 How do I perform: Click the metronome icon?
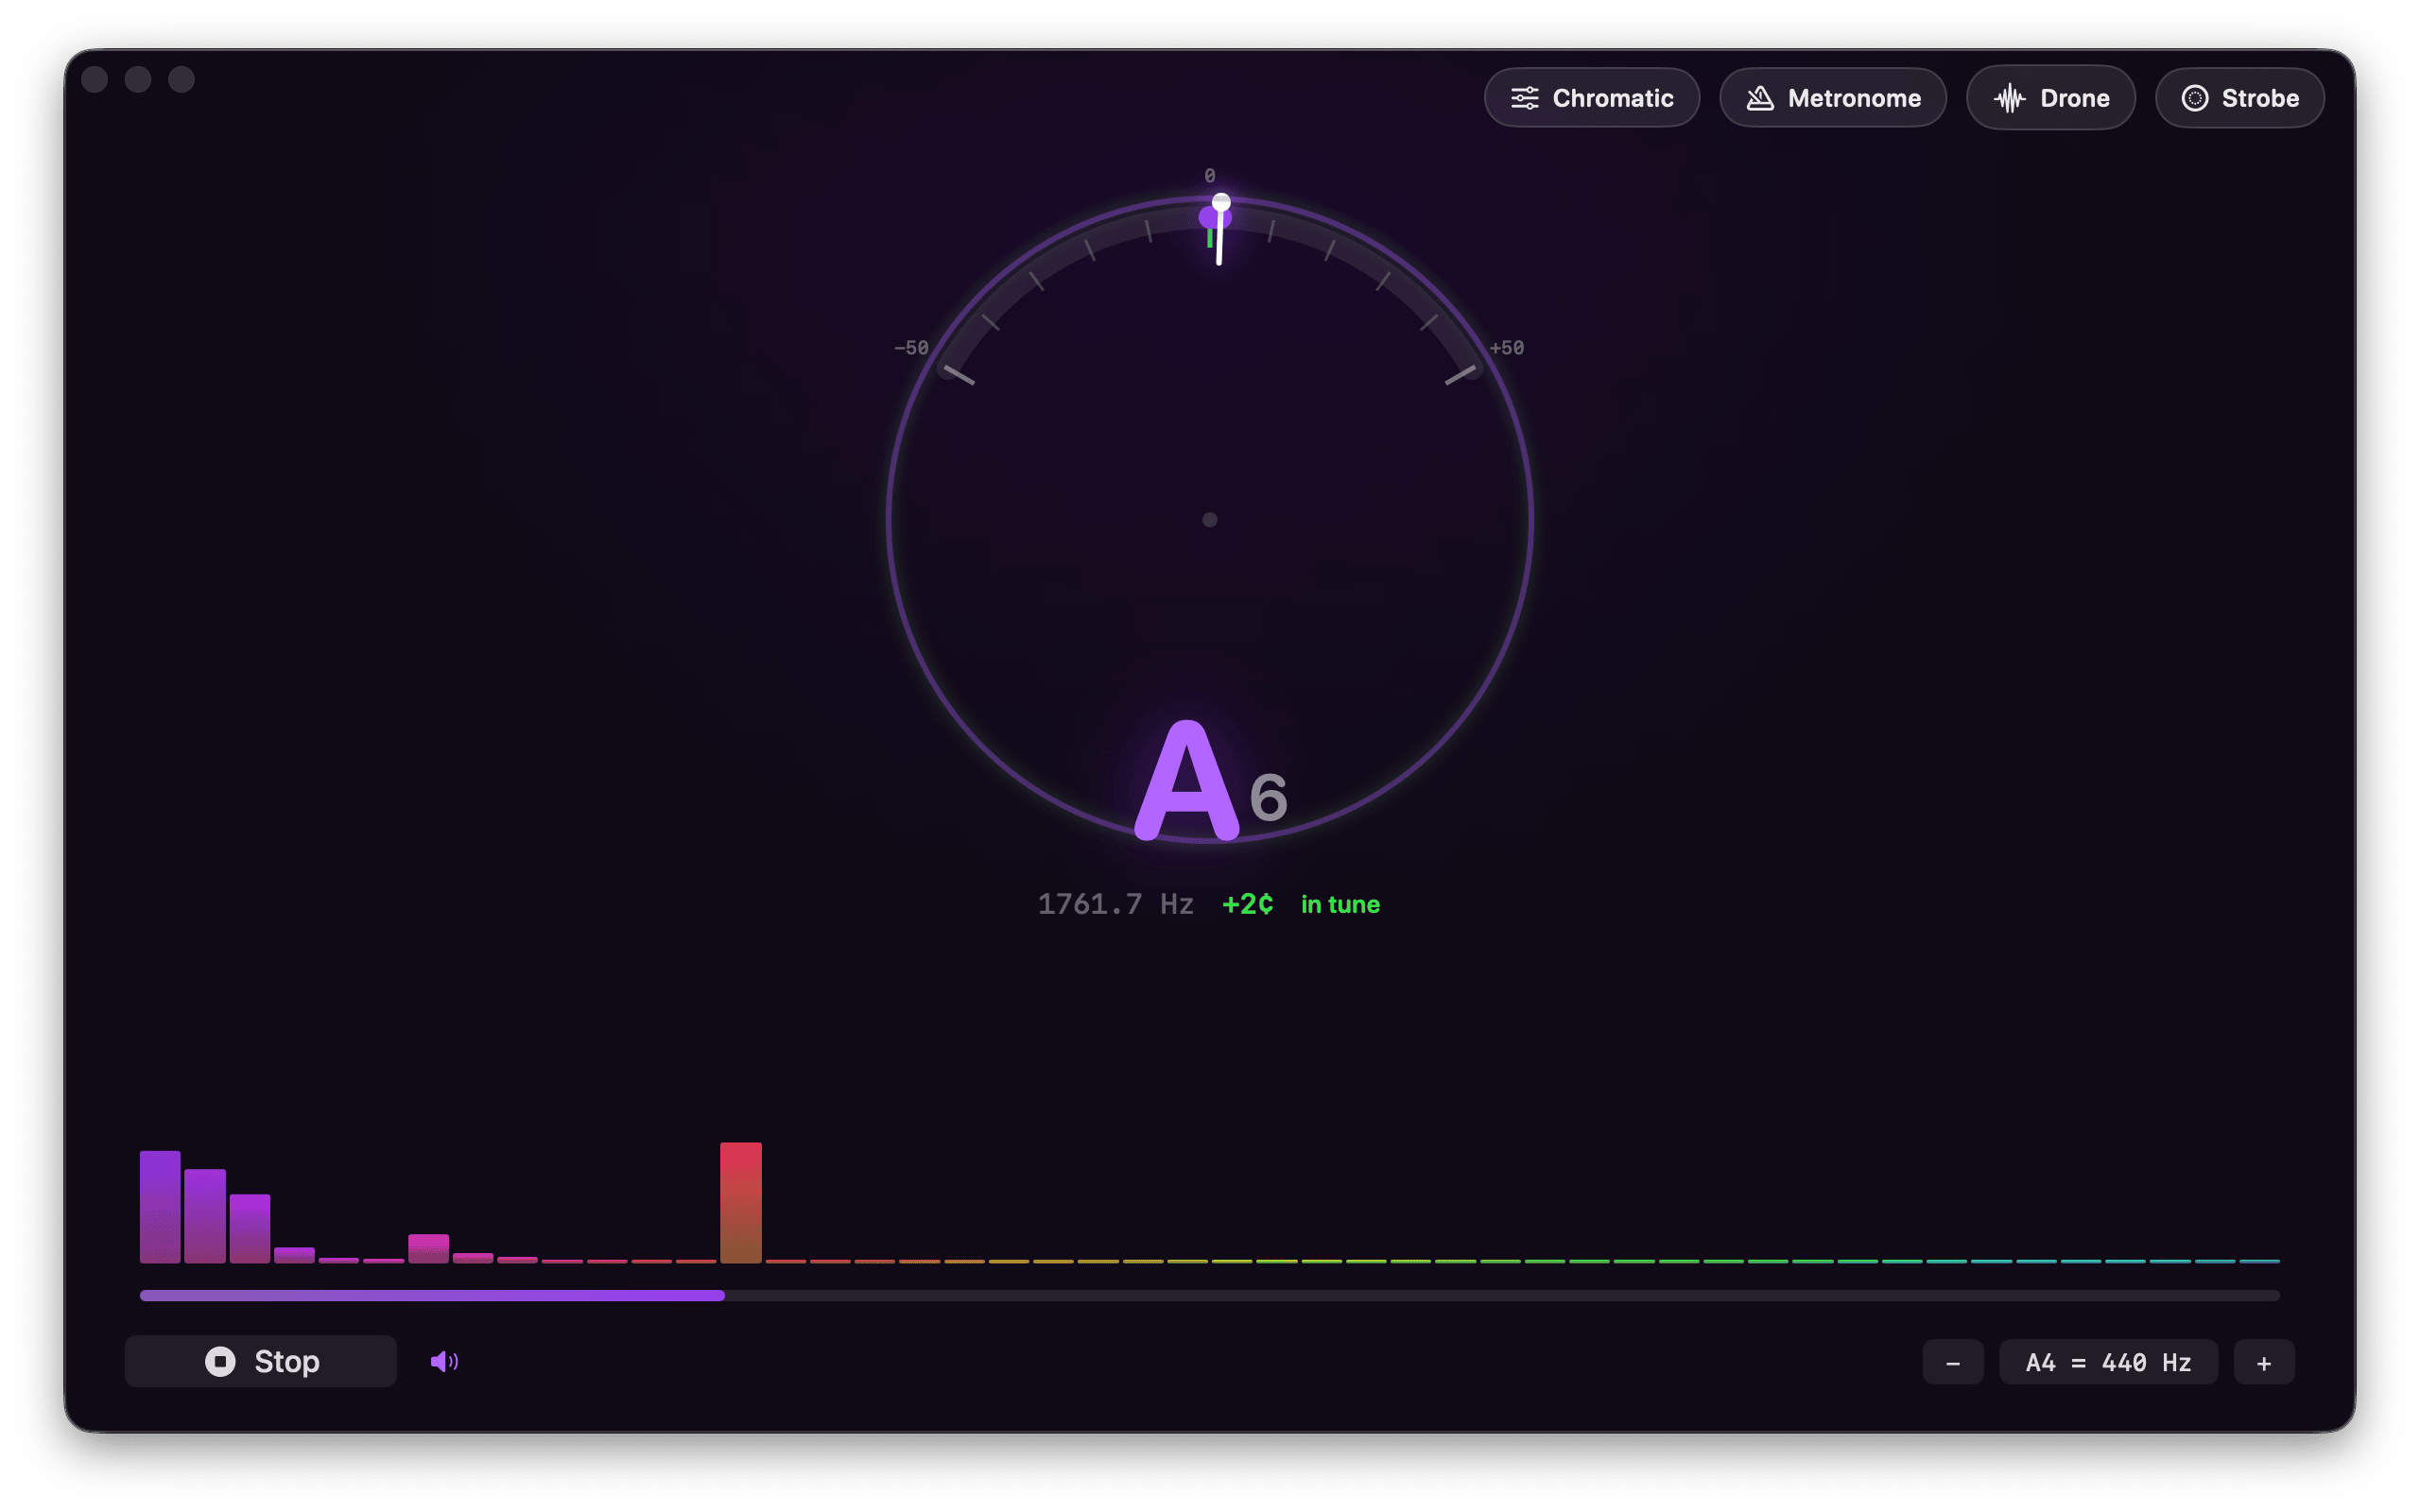click(1760, 98)
